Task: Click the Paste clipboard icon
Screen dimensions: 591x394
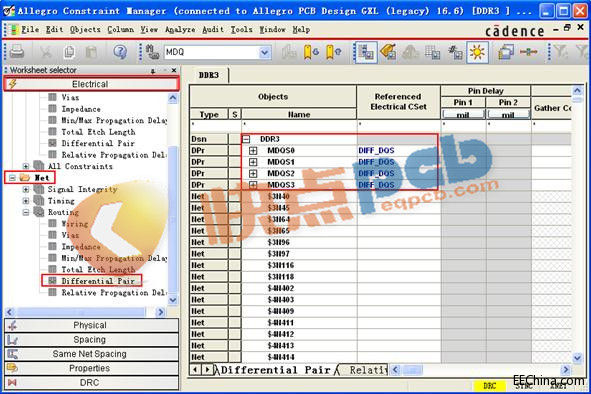Action: tap(92, 52)
